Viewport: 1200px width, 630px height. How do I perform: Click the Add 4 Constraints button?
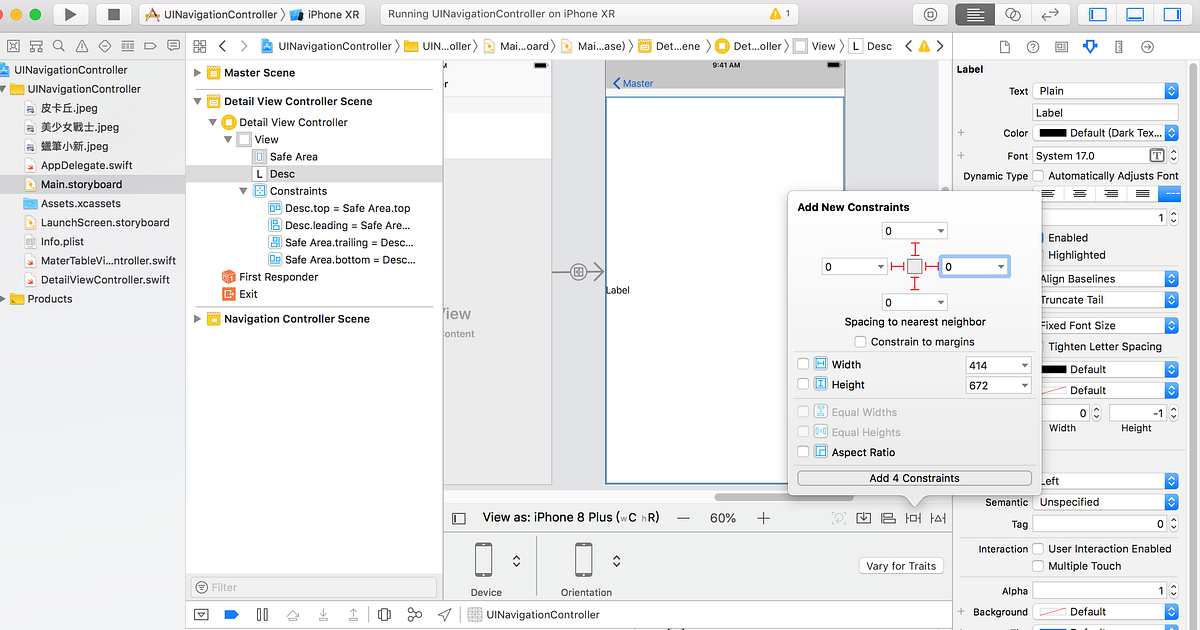pos(912,478)
